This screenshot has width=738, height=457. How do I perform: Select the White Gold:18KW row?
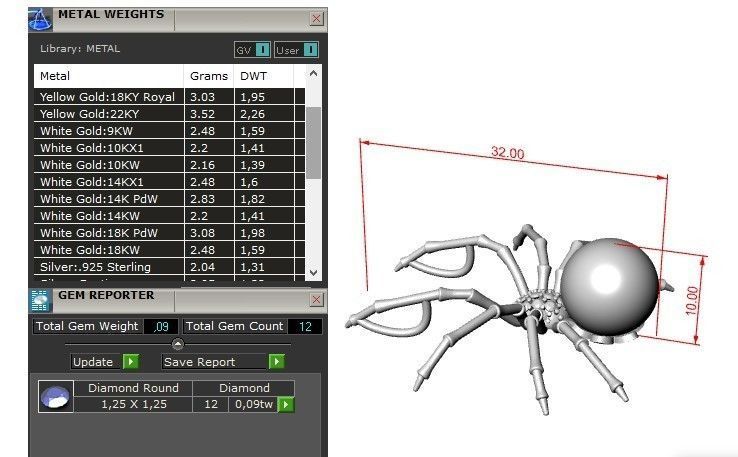click(169, 249)
